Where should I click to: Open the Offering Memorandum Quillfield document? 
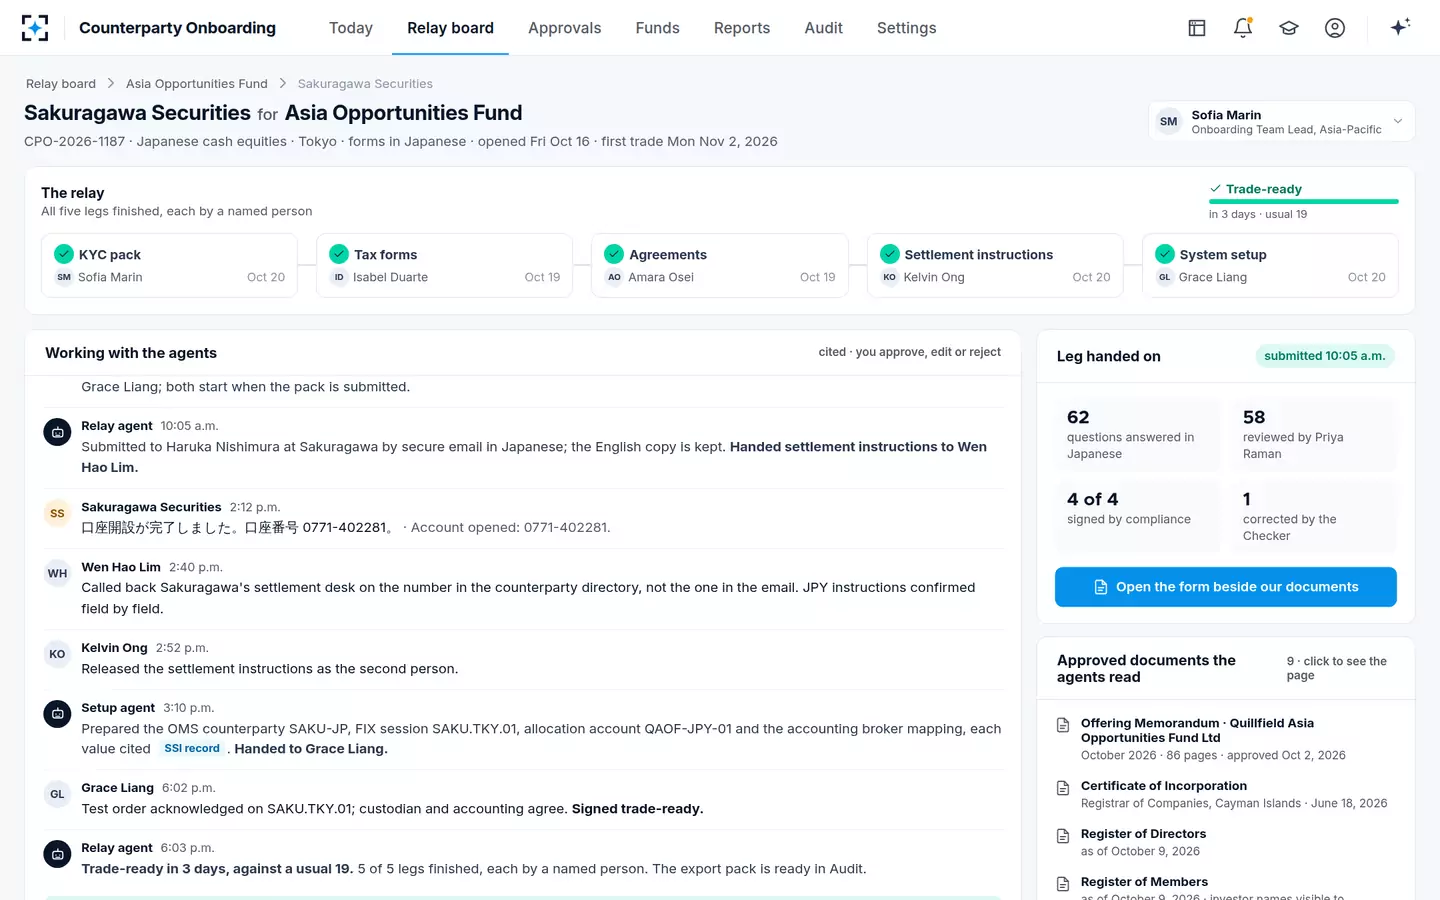pos(1227,739)
